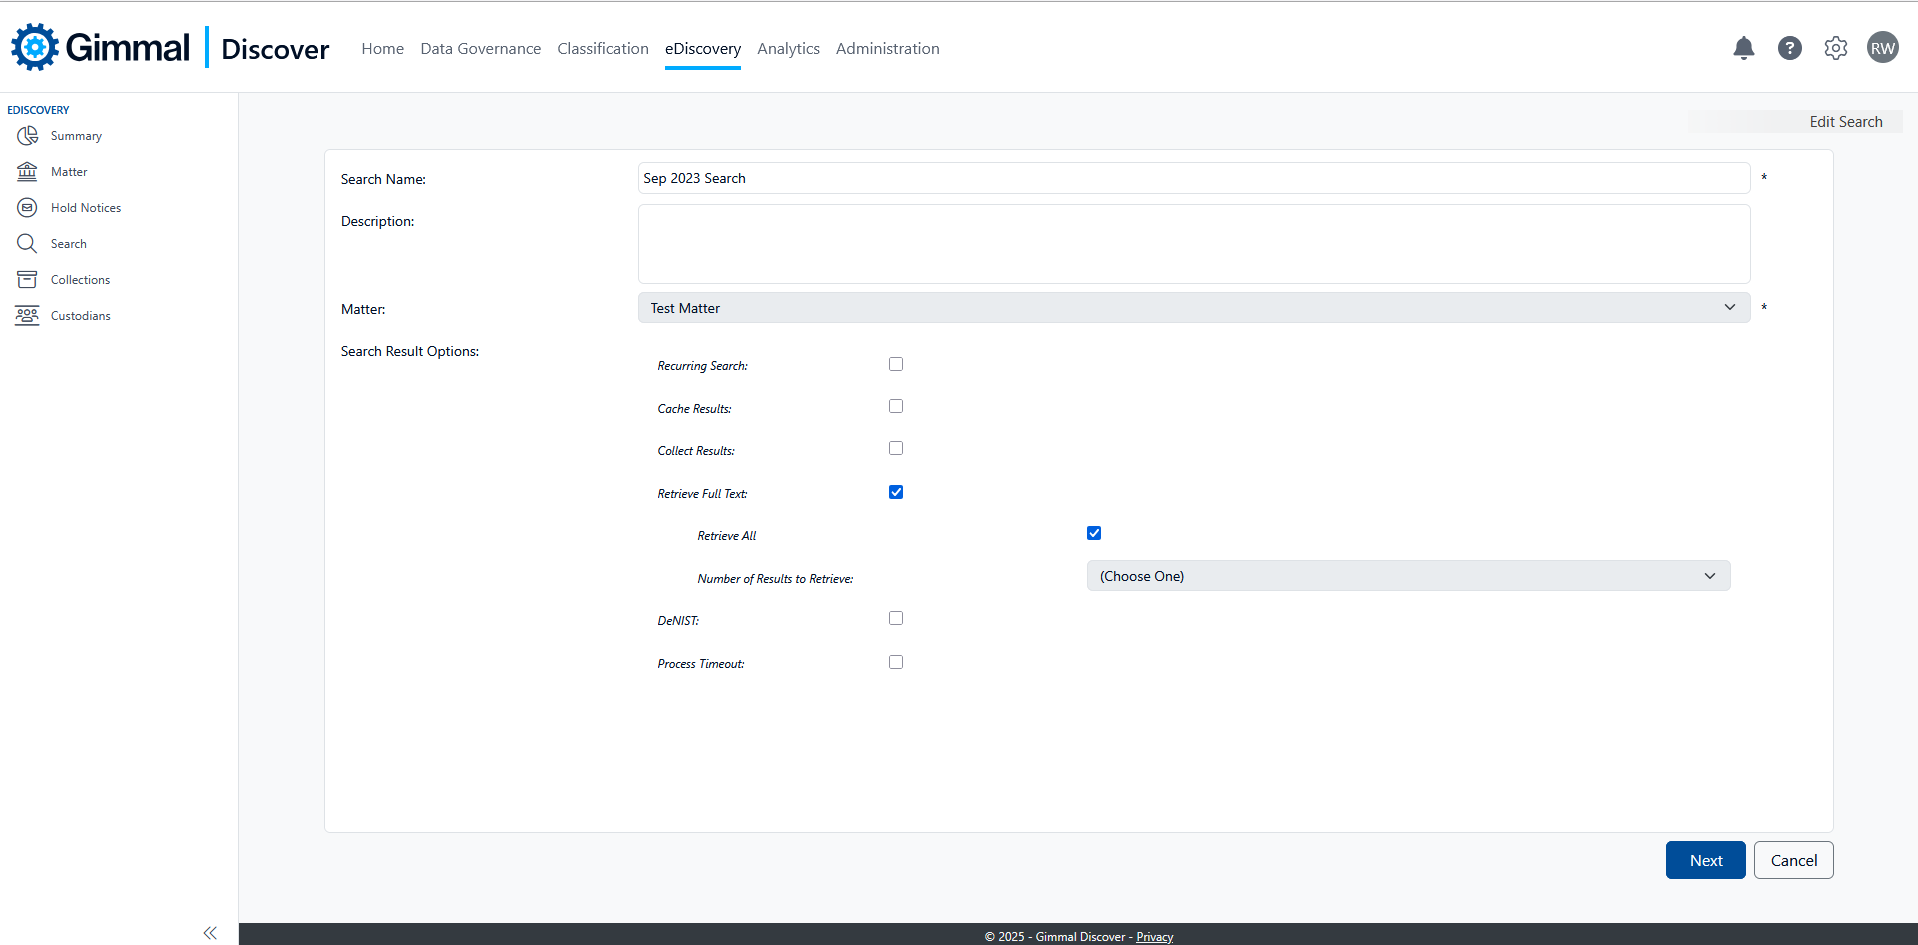The width and height of the screenshot is (1918, 945).
Task: Click the notifications bell icon
Action: 1743,48
